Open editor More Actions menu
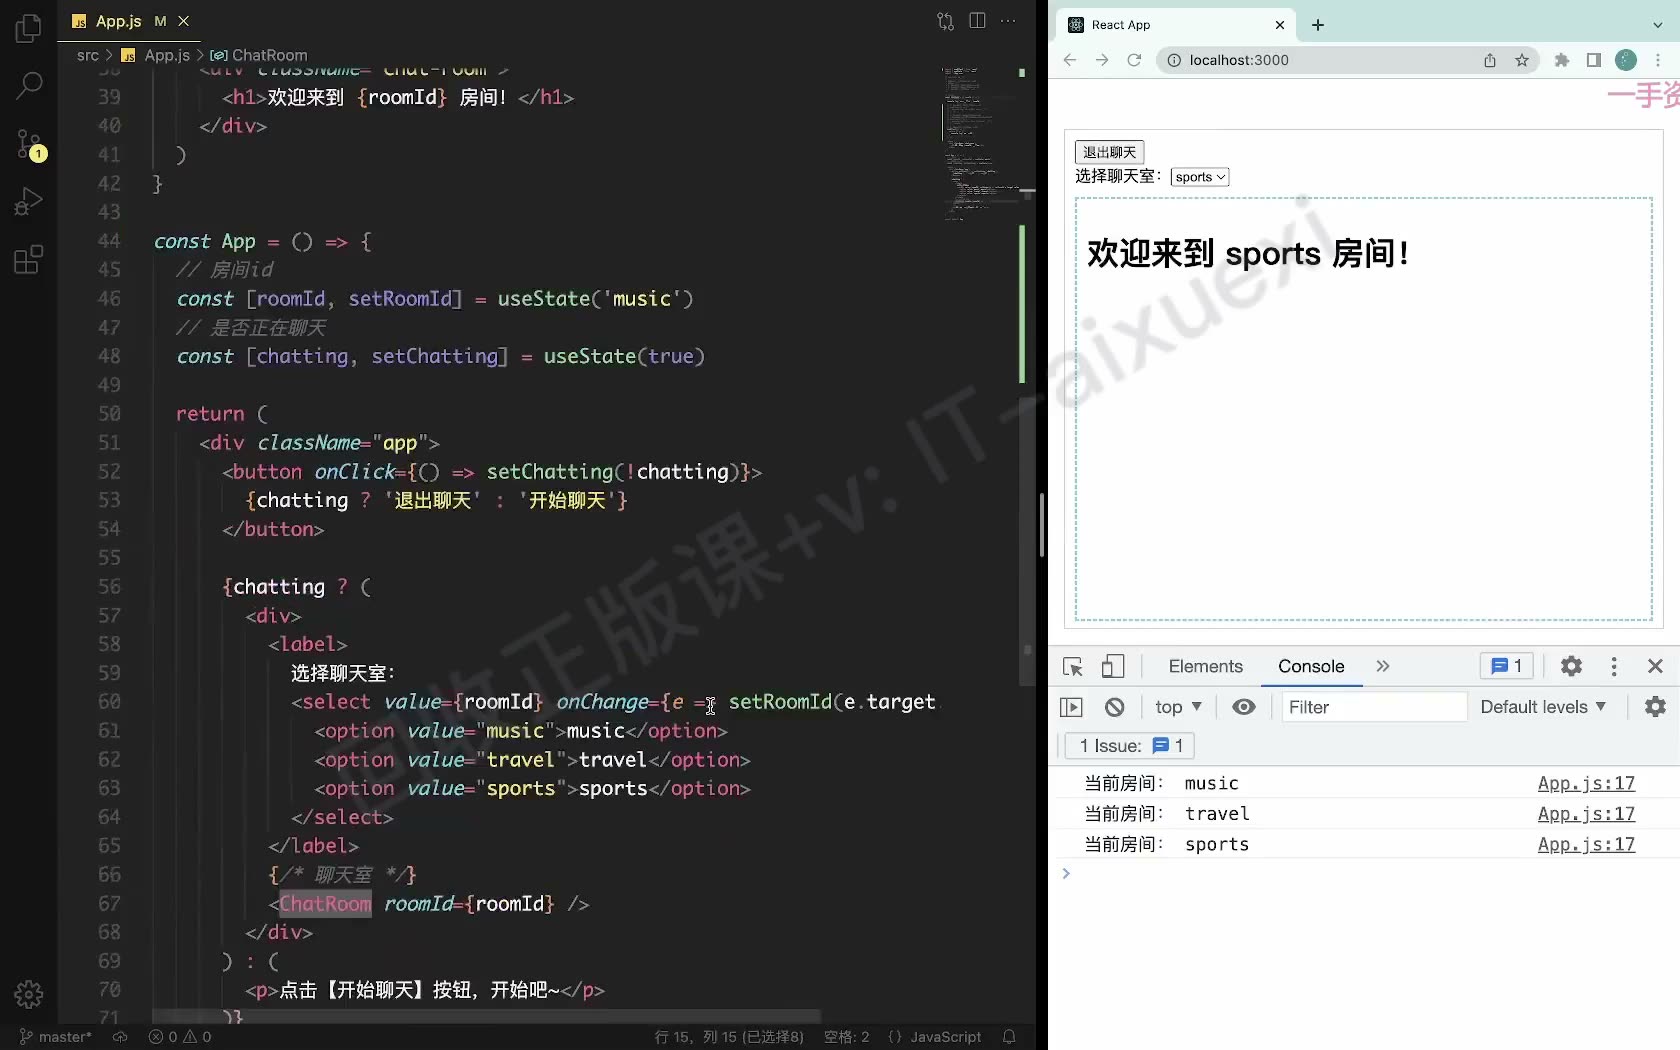Screen dimensions: 1680x1050 [x=1008, y=21]
